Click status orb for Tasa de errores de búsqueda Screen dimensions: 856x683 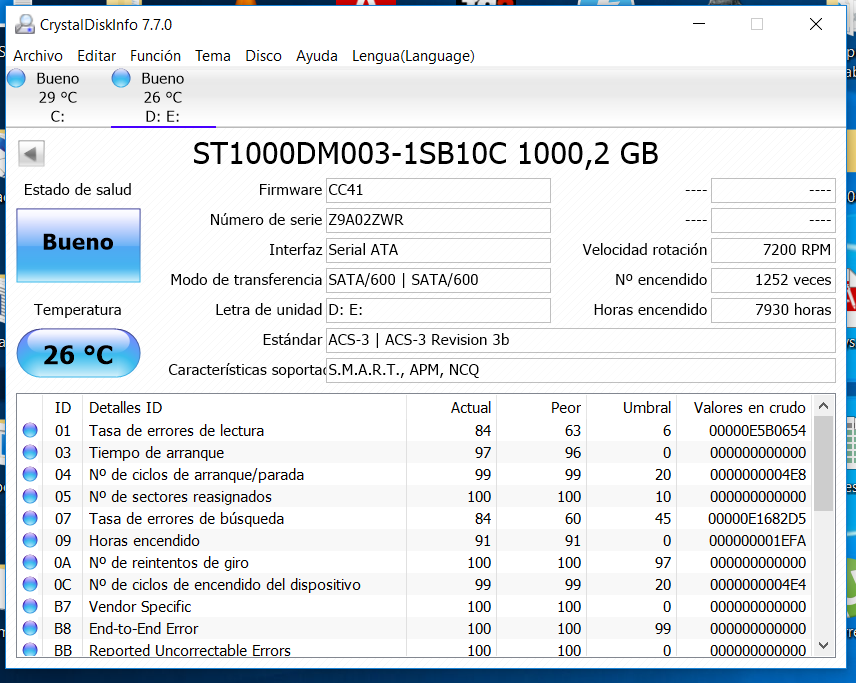(x=30, y=518)
